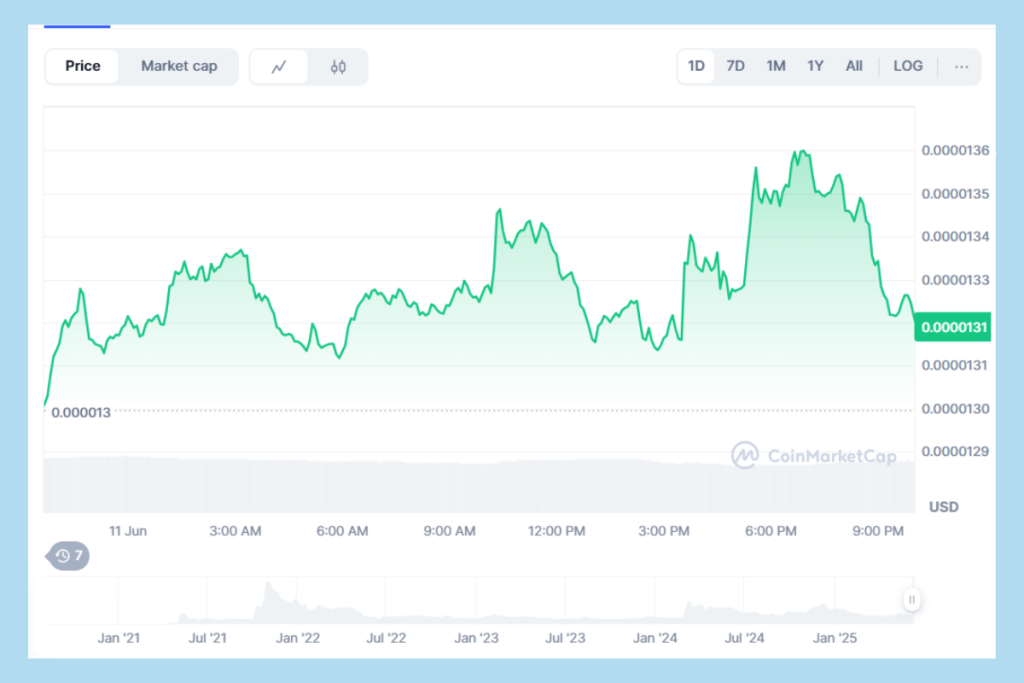Click the 9:00 PM time label

click(x=878, y=531)
